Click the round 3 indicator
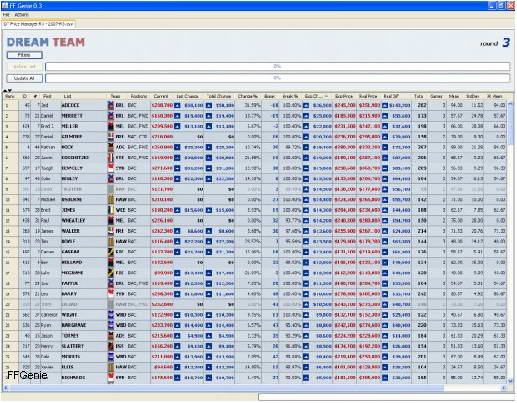 tap(495, 43)
